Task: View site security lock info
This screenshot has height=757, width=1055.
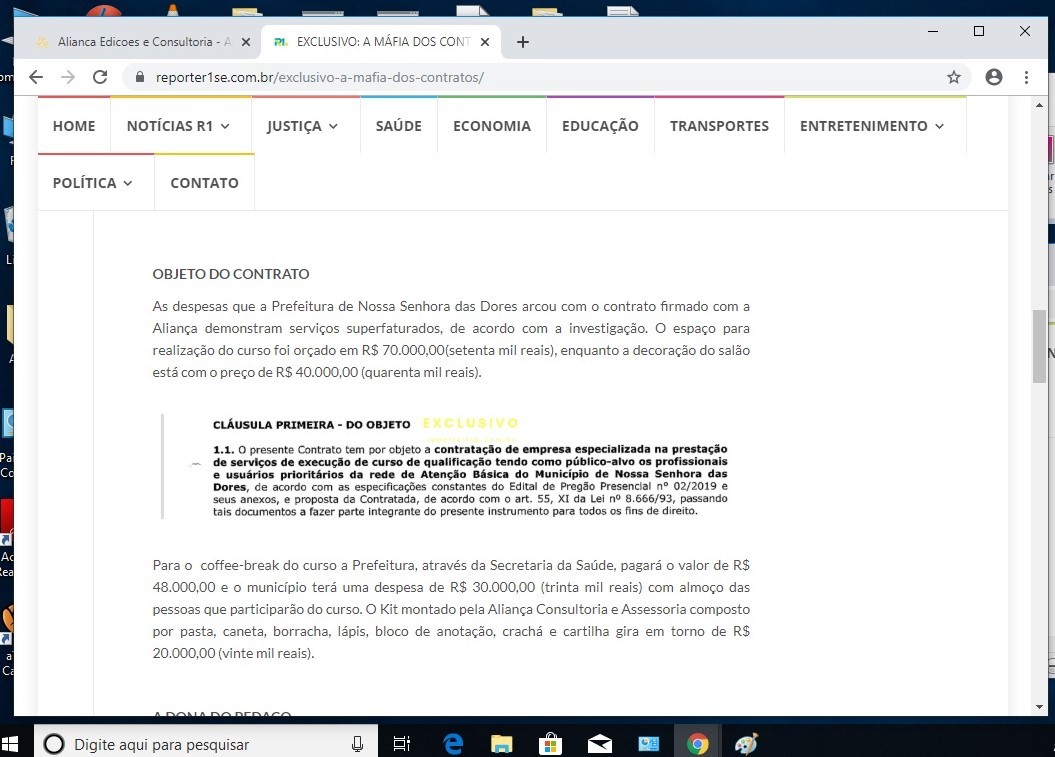Action: pyautogui.click(x=140, y=77)
